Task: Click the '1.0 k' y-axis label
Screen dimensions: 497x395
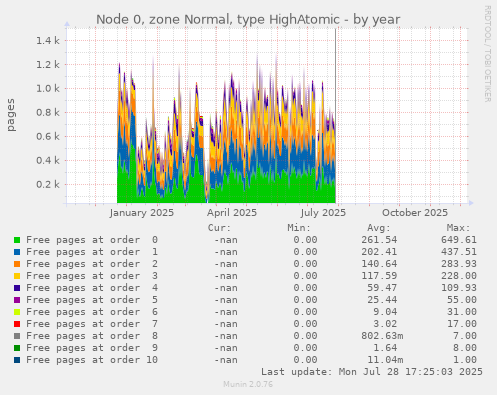Action: click(x=48, y=89)
